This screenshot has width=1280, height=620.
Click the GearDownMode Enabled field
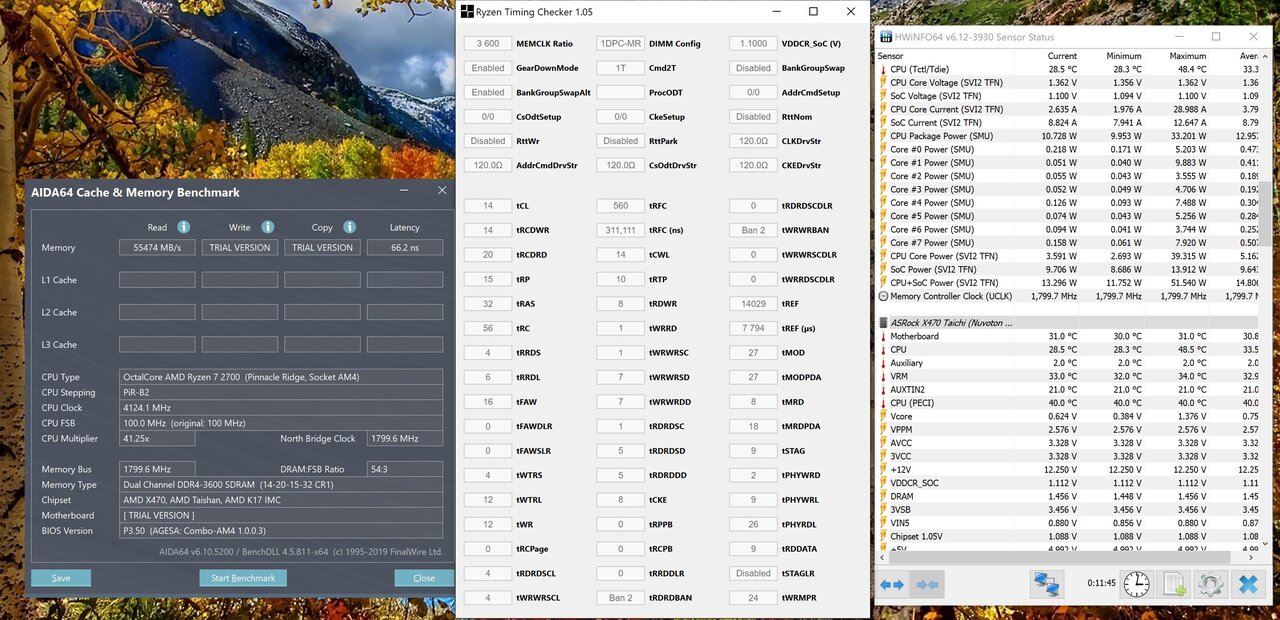488,68
